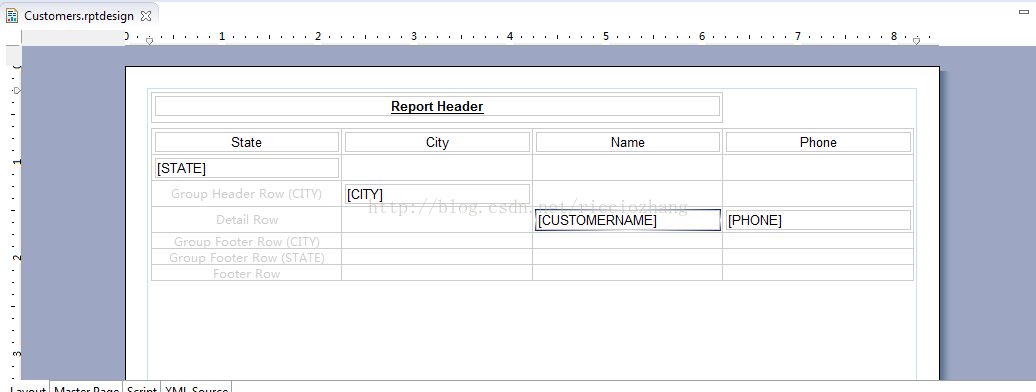Click the Group Footer Row (STATE) cell

tap(246, 257)
